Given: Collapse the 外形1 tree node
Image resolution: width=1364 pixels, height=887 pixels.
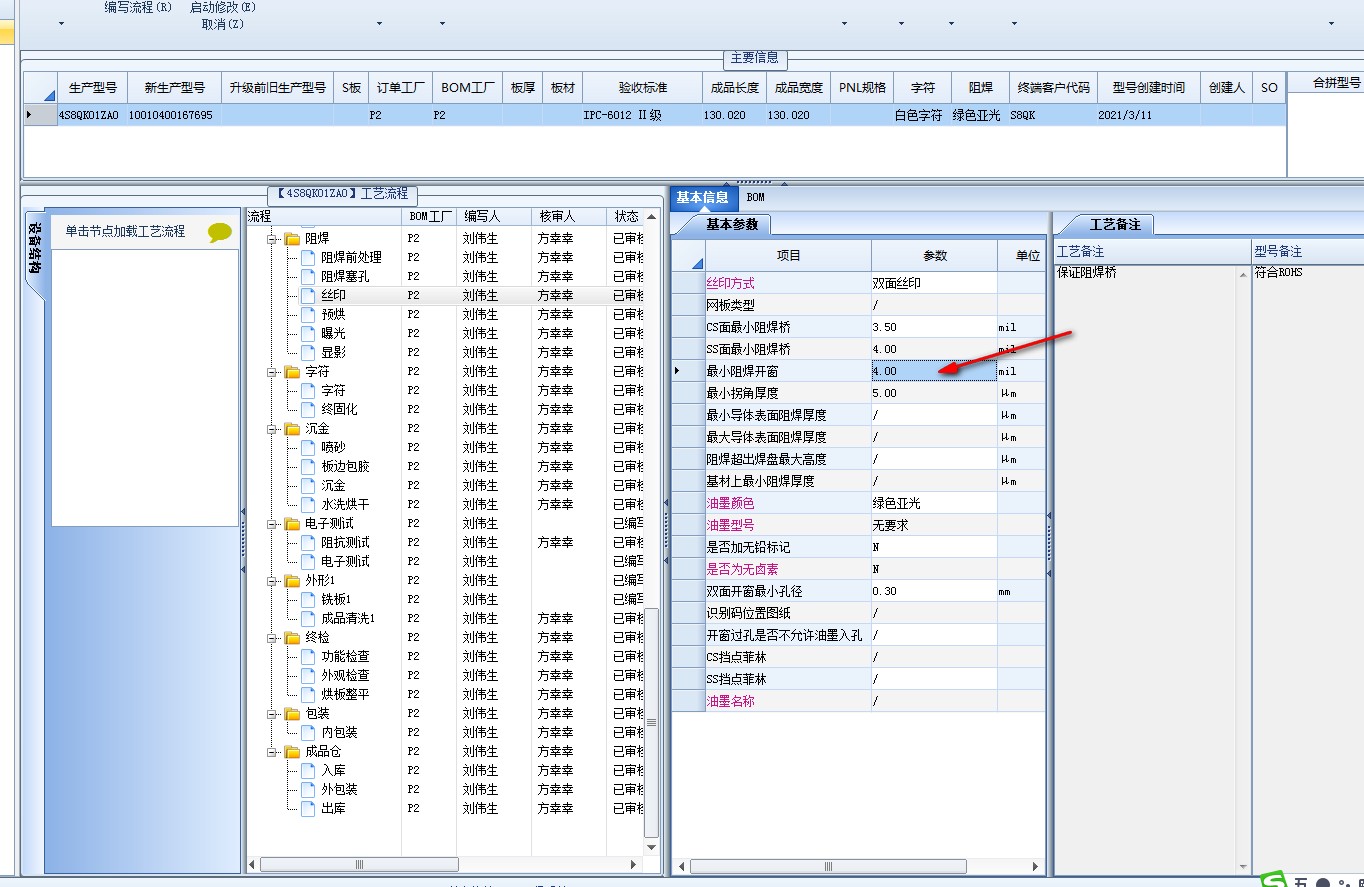Looking at the screenshot, I should click(271, 581).
